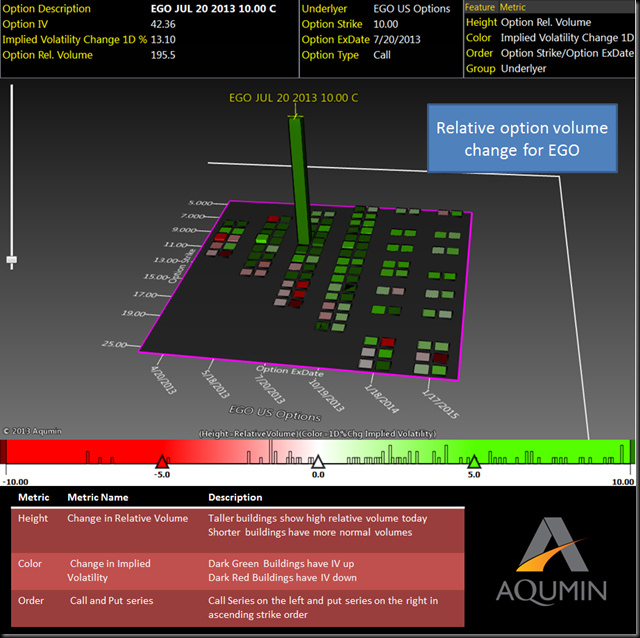
Task: Click the 9.000 strike axis label
Action: pos(184,230)
